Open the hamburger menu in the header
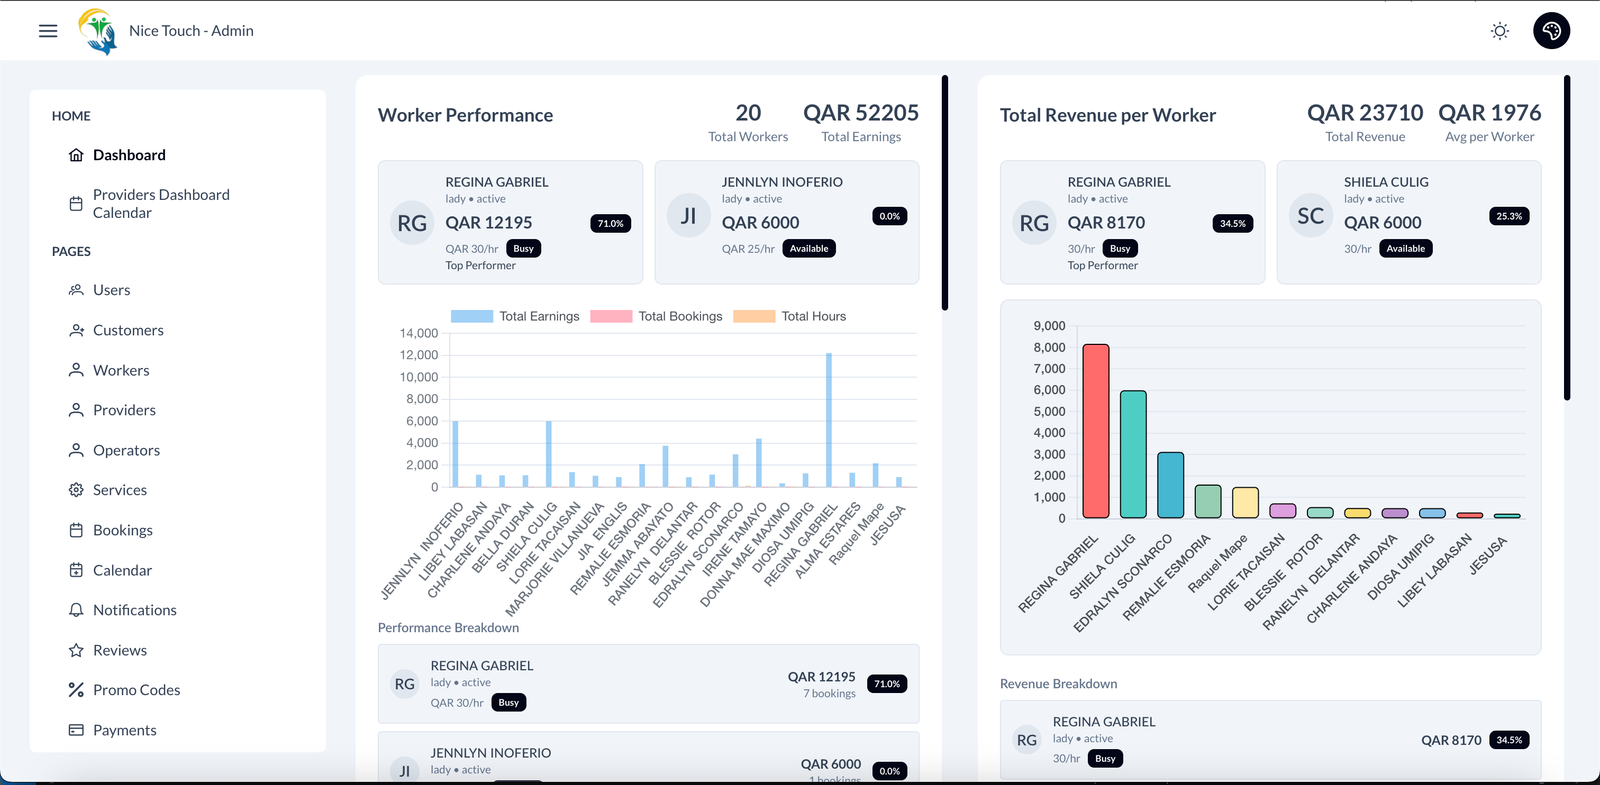The image size is (1600, 785). coord(48,31)
